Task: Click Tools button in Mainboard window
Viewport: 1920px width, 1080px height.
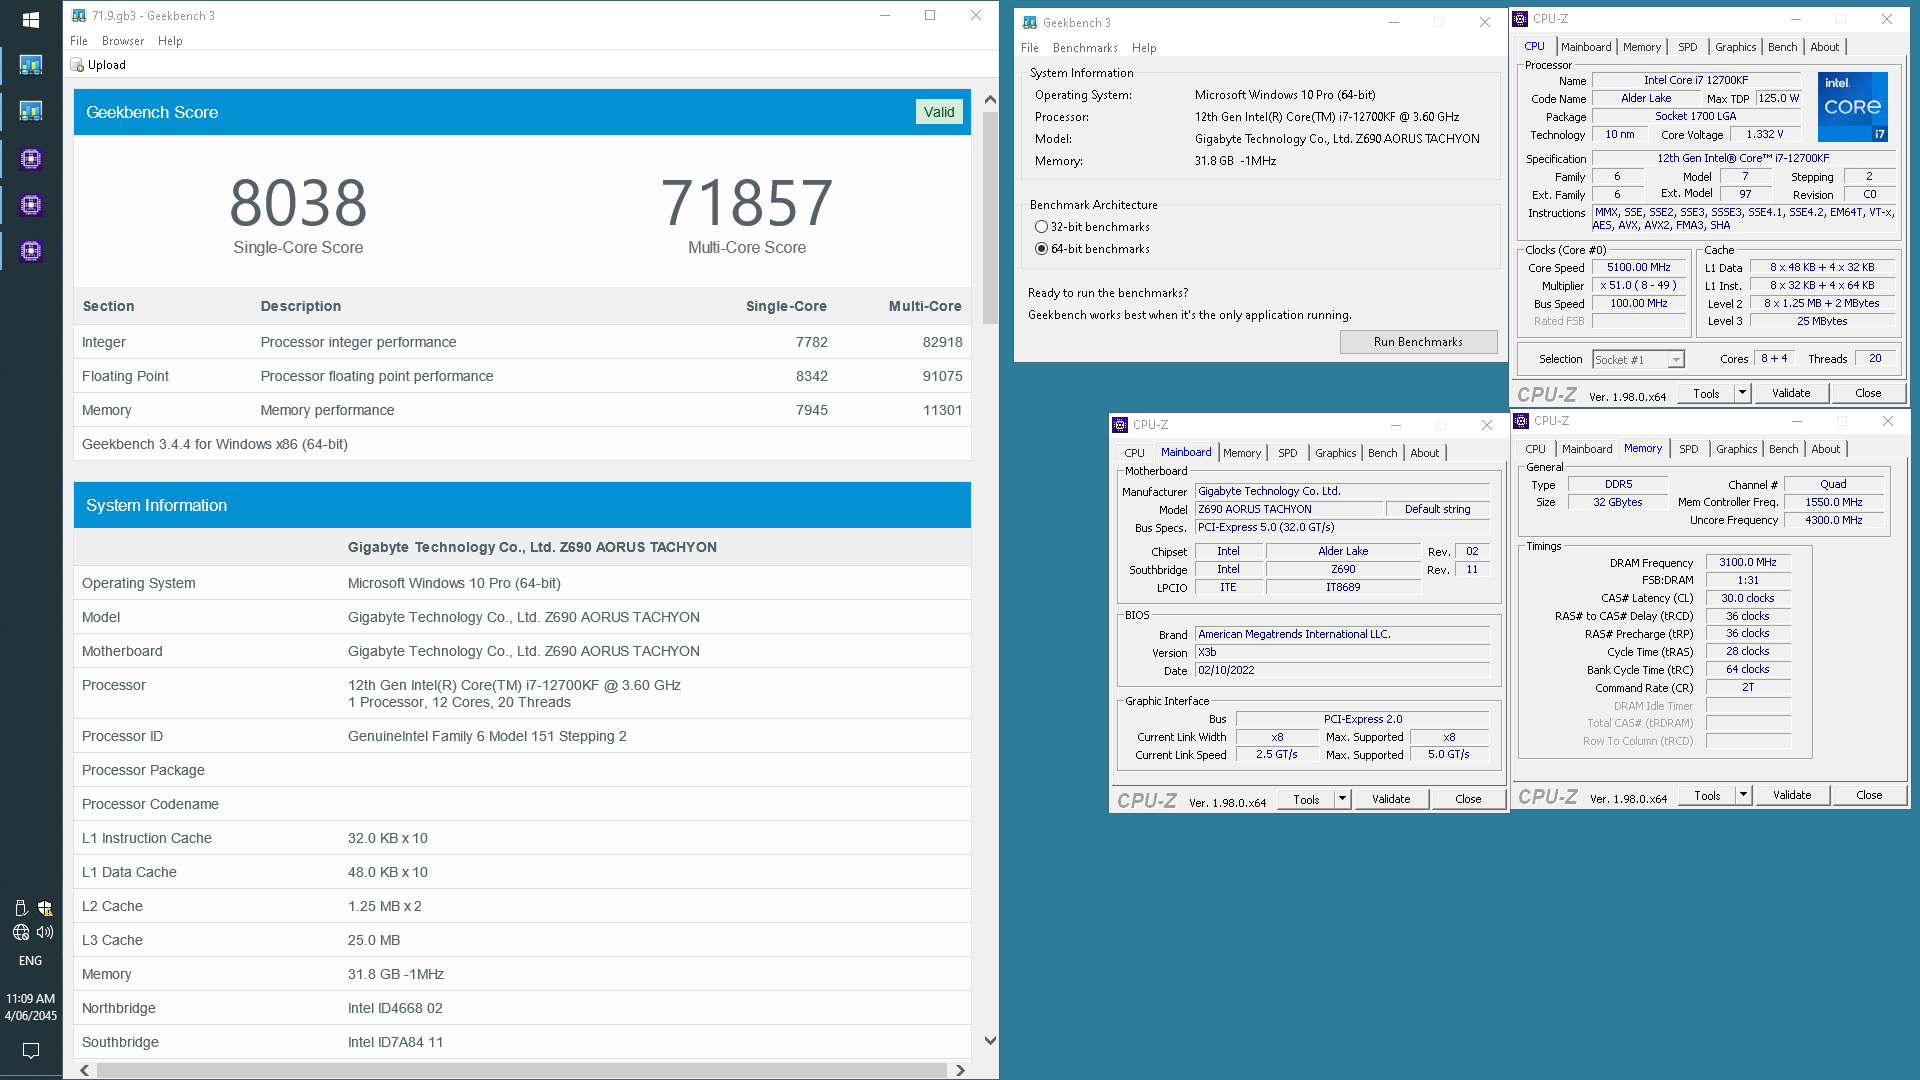Action: (x=1306, y=799)
